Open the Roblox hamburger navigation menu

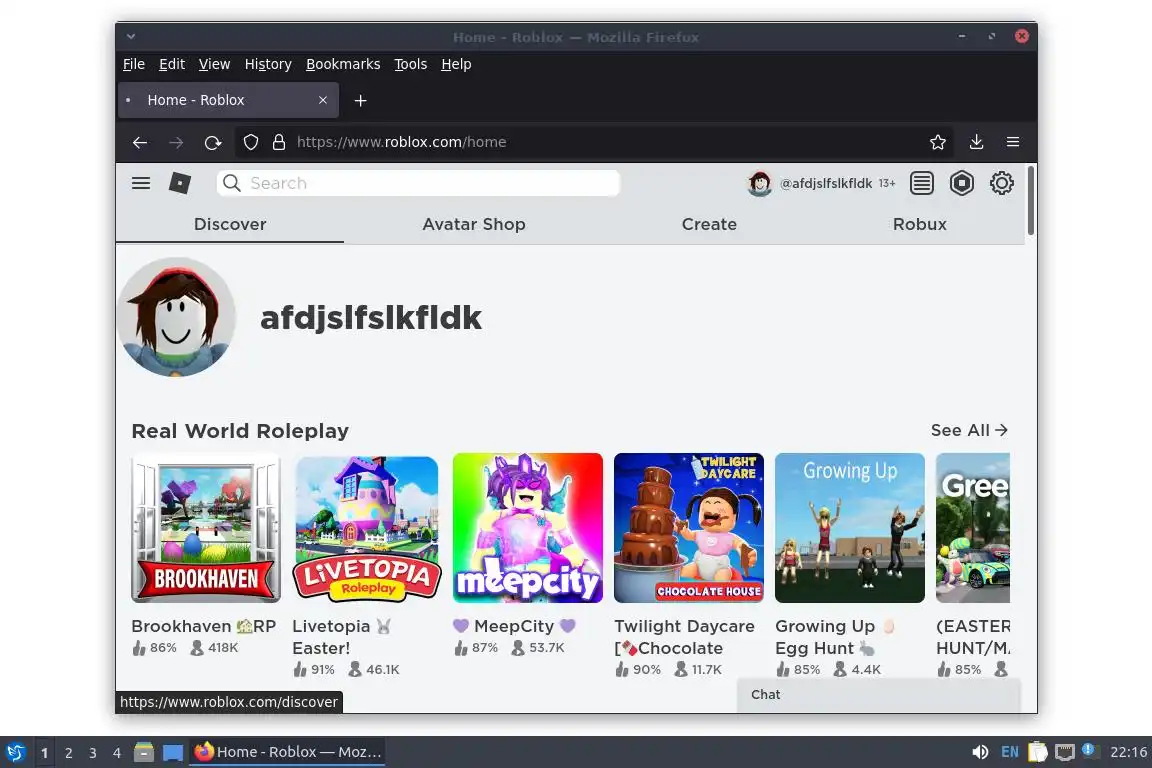[x=141, y=183]
